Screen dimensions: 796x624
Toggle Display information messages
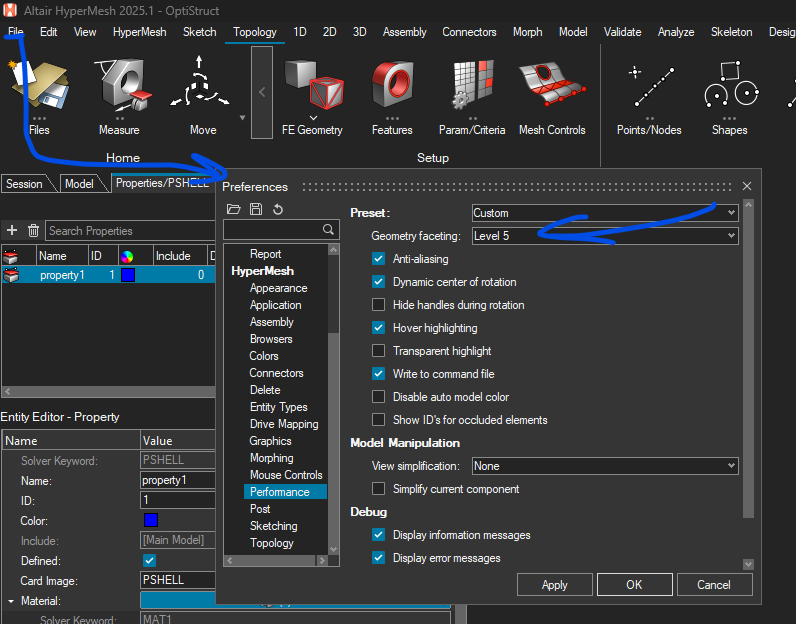[378, 535]
